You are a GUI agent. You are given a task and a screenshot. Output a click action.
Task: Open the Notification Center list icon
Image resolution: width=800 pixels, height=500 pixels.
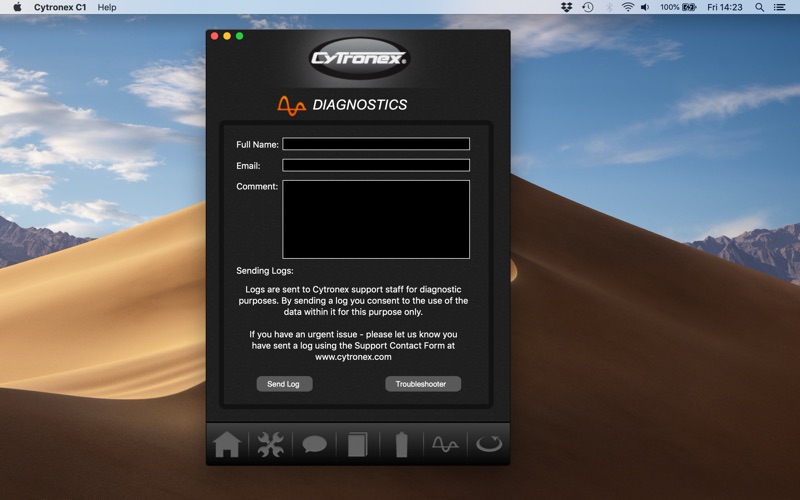coord(780,7)
